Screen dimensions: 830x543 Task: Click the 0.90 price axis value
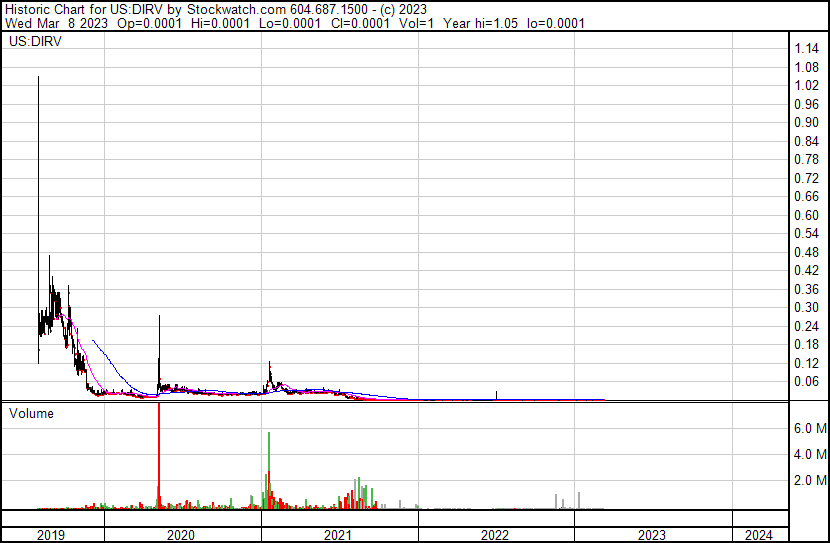[x=806, y=122]
